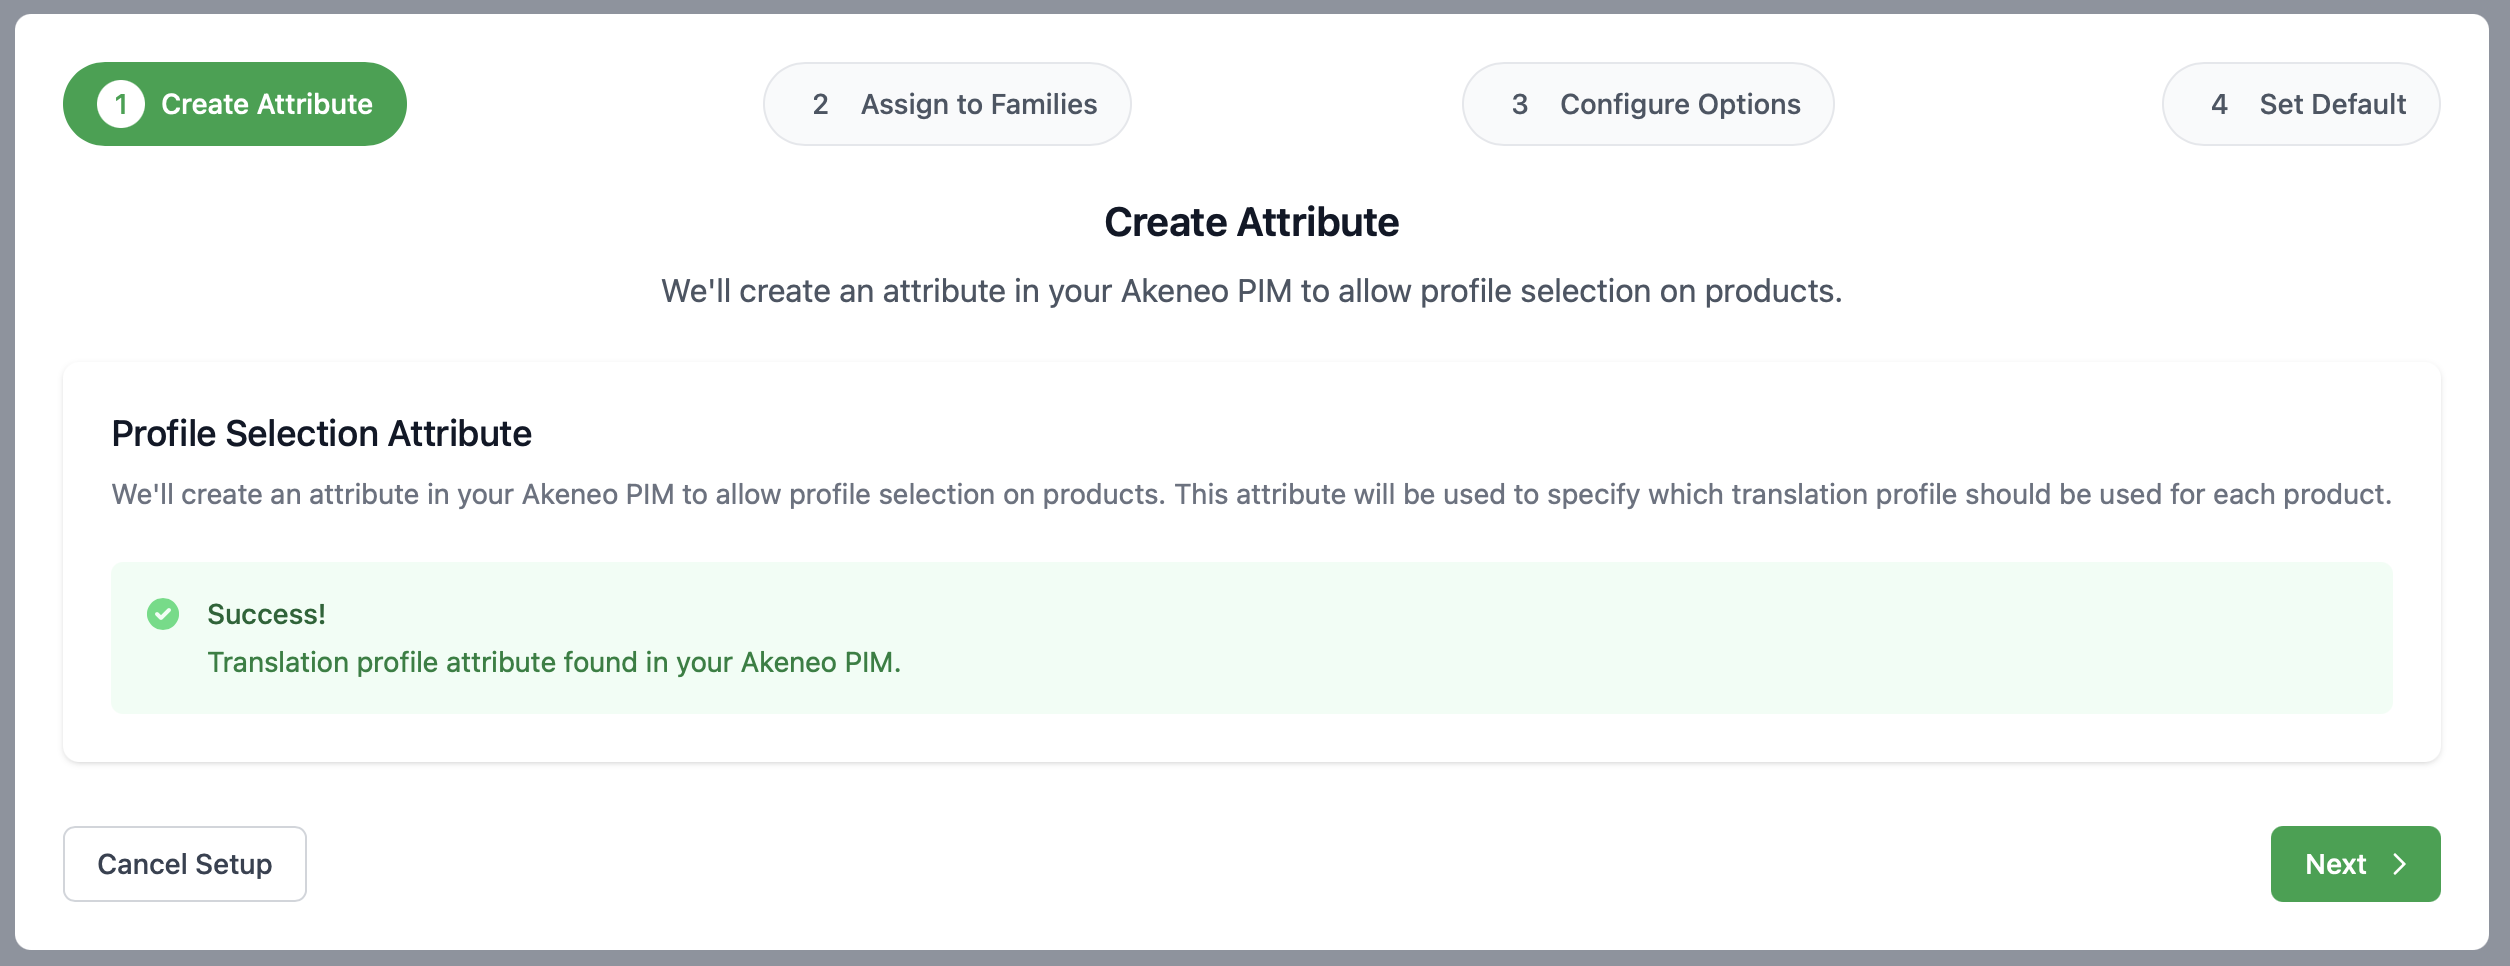
Task: Click the Success! message title
Action: (x=266, y=614)
